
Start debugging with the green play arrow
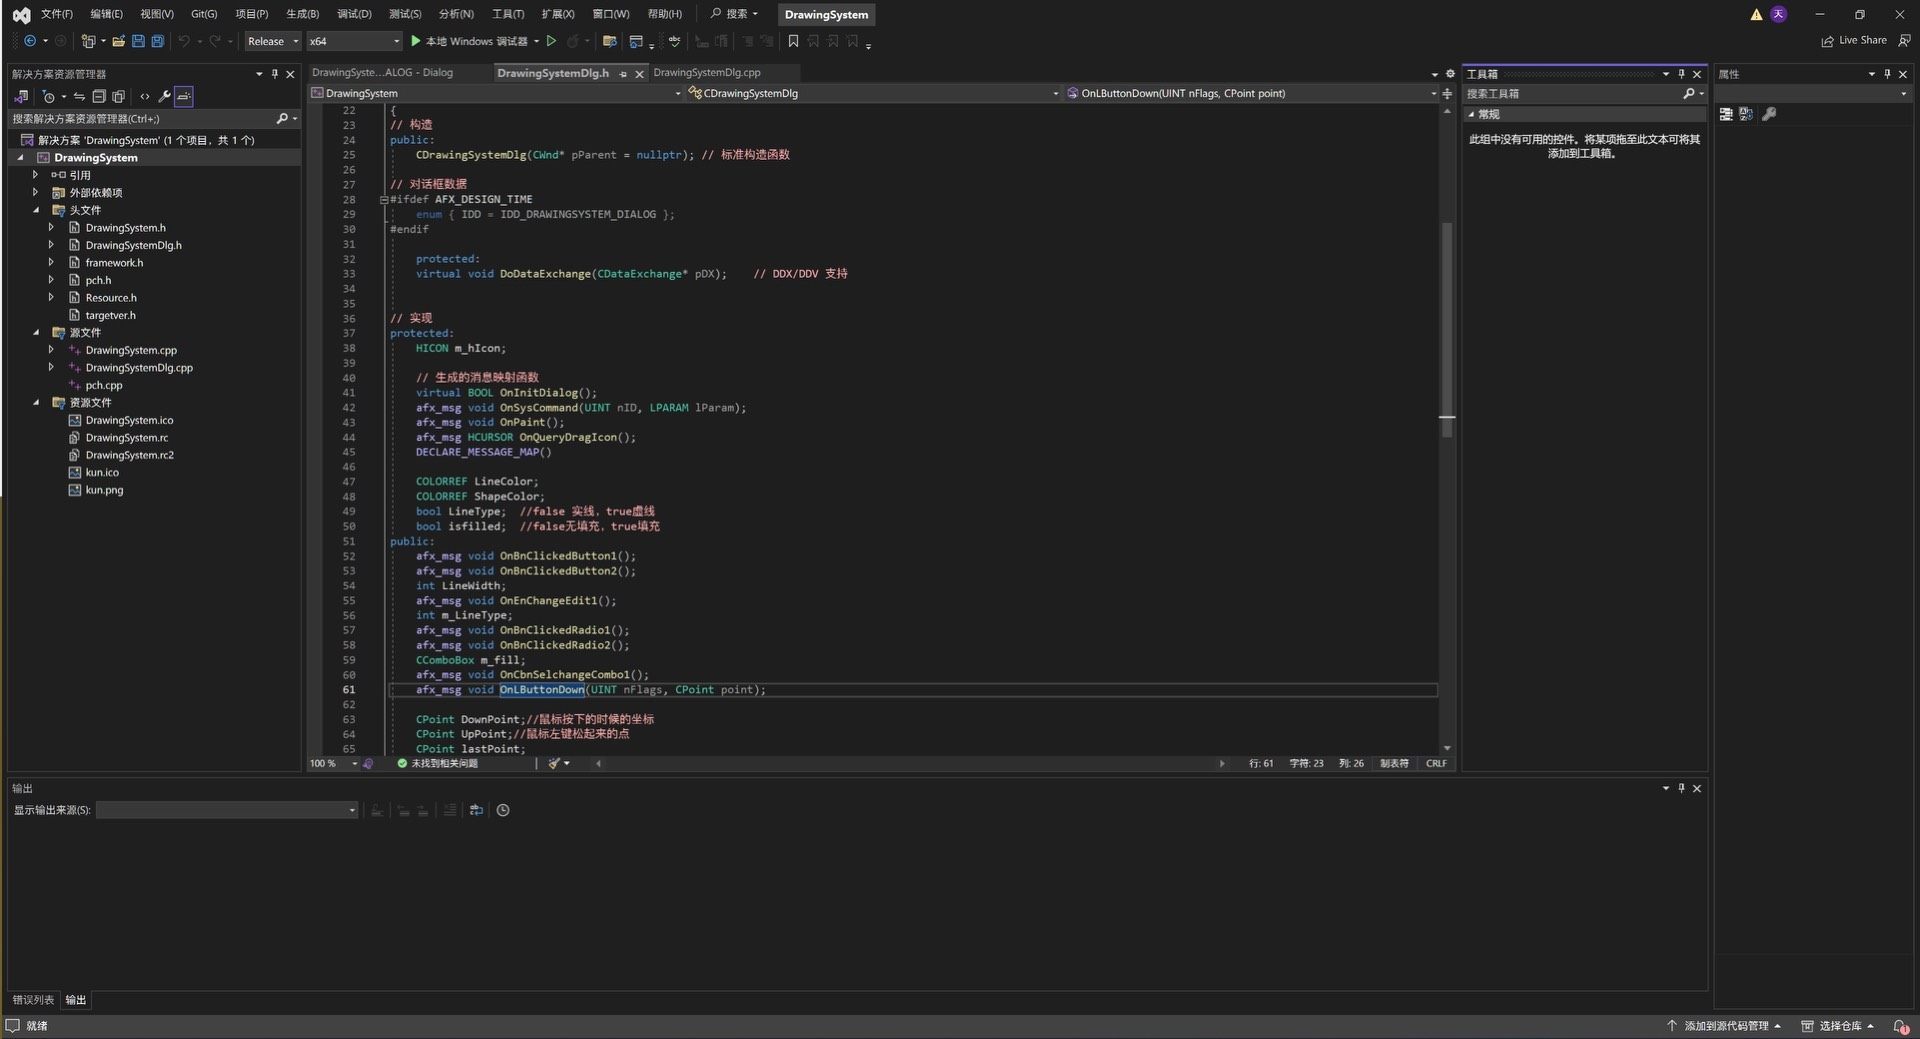tap(416, 41)
